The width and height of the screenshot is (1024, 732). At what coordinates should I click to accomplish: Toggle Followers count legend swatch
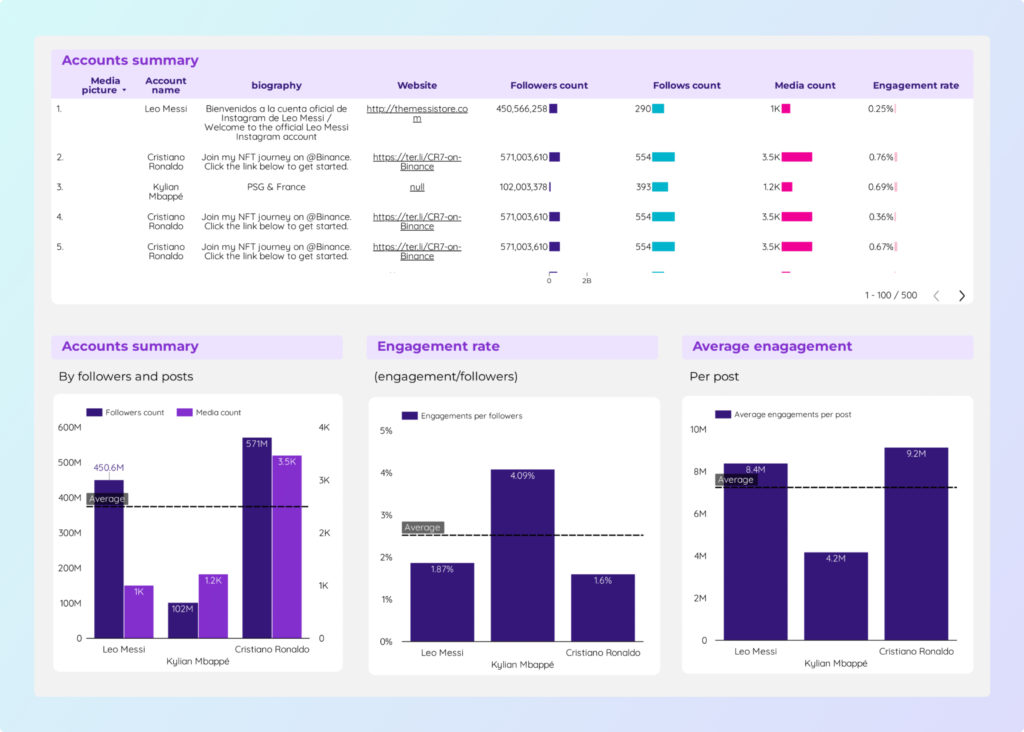click(94, 412)
